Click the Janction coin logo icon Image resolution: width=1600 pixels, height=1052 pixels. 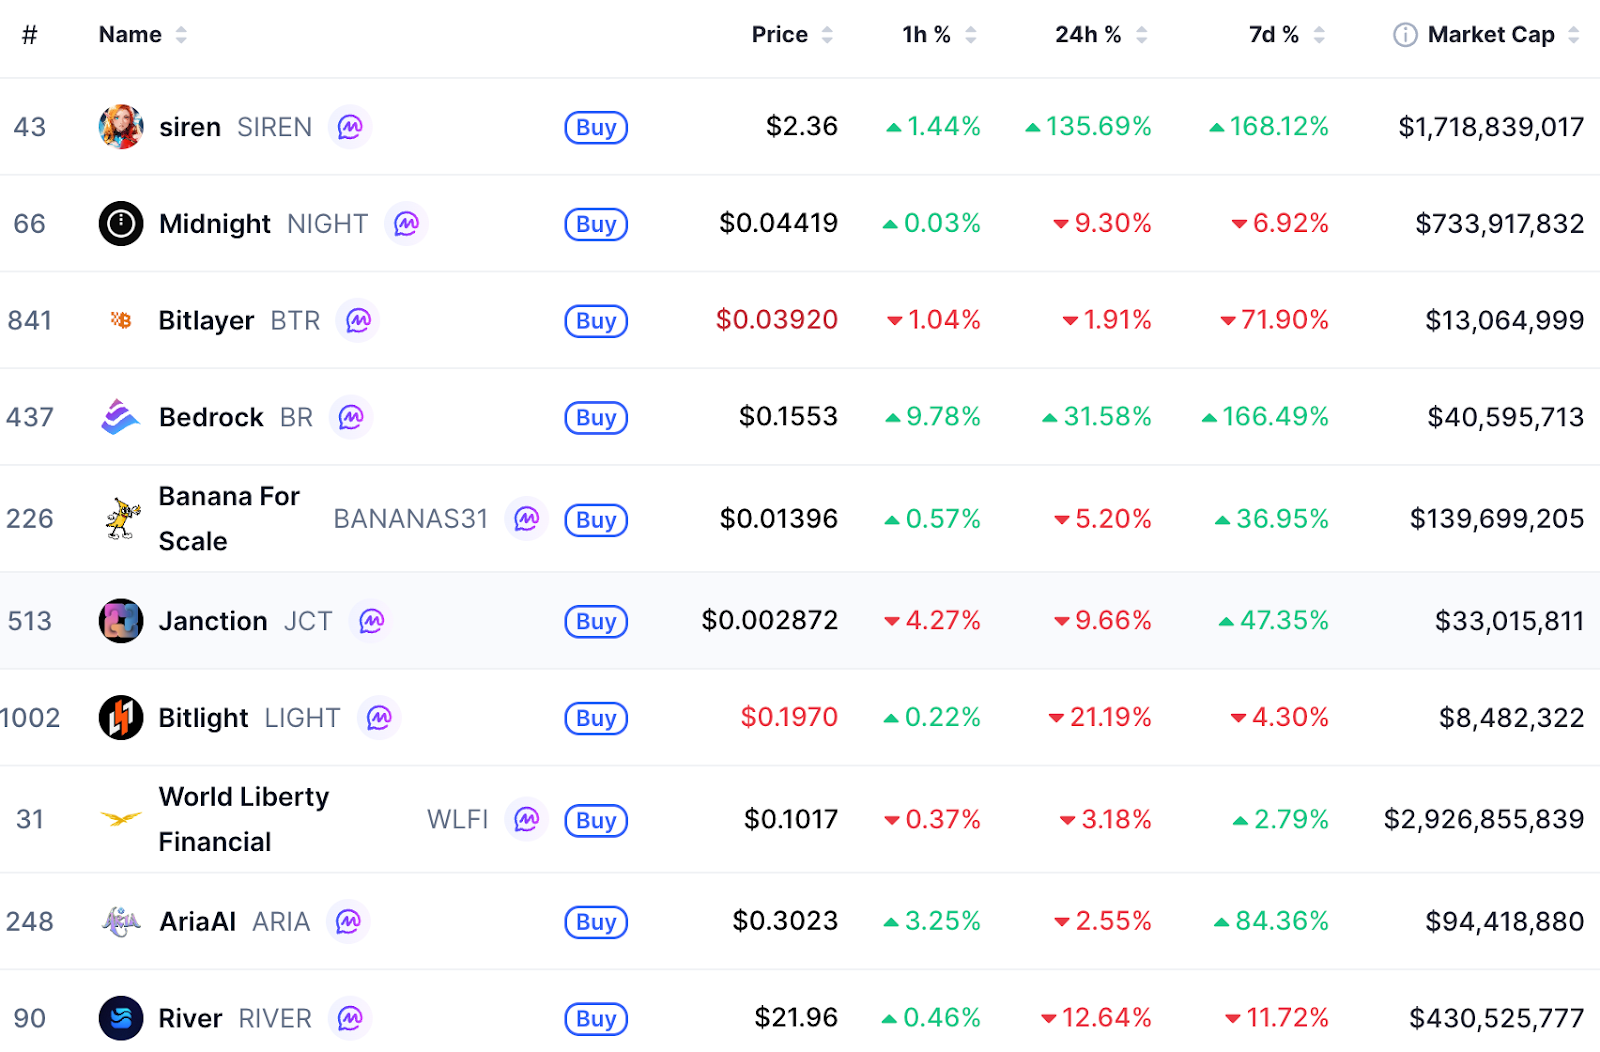point(121,621)
